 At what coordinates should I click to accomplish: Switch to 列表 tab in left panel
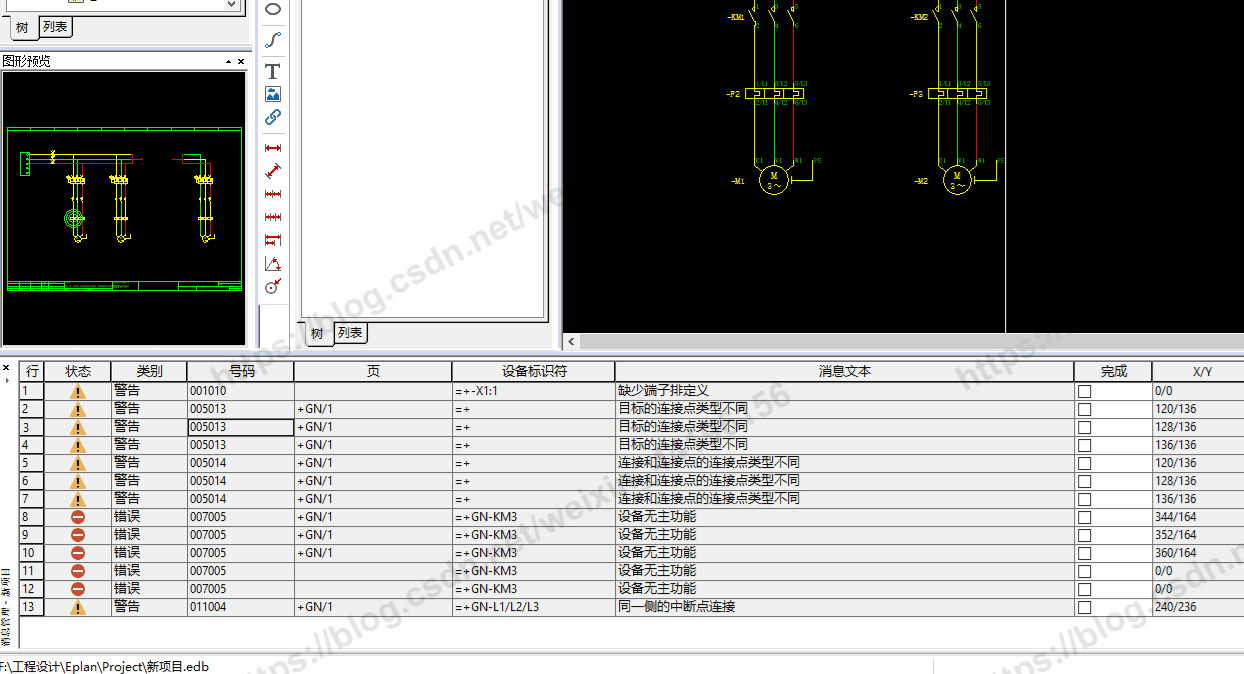click(55, 27)
